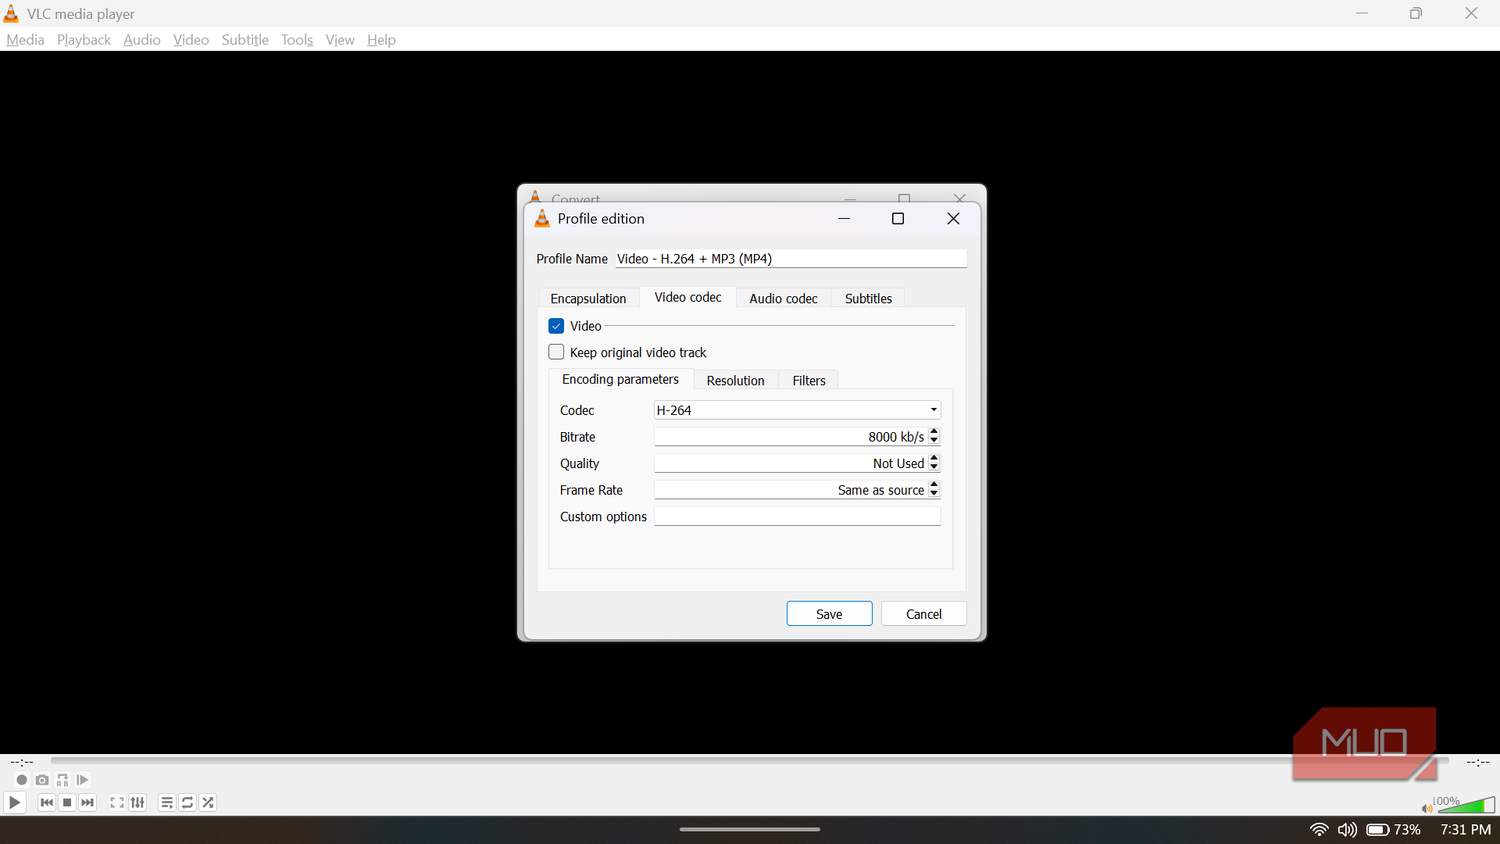Mute audio via speaker icon near volume
1500x844 pixels.
point(1426,808)
